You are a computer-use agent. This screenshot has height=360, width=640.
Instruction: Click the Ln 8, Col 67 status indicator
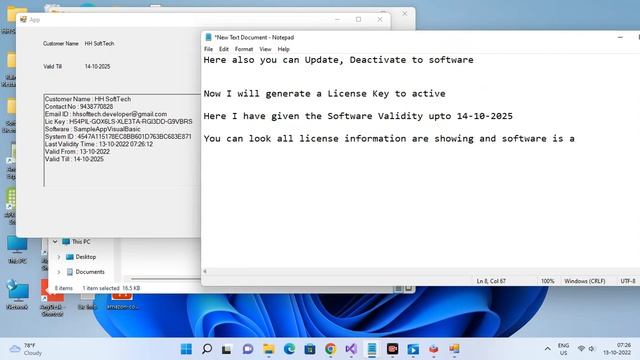pos(491,281)
